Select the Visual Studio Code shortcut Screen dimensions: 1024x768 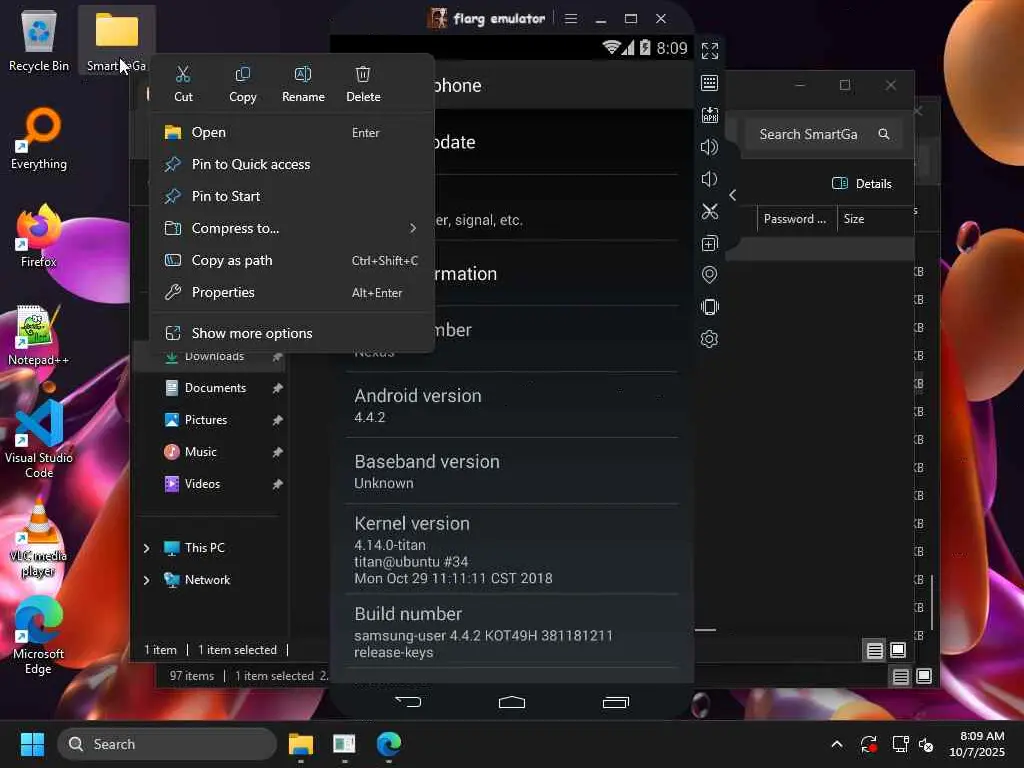pos(39,440)
